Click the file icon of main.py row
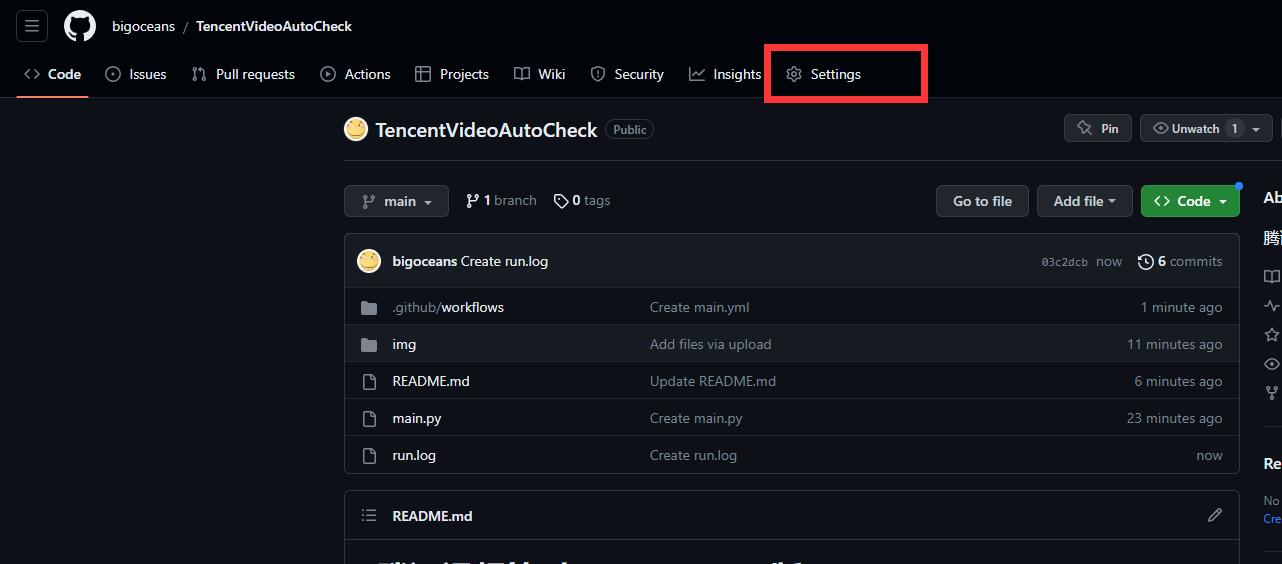 369,418
